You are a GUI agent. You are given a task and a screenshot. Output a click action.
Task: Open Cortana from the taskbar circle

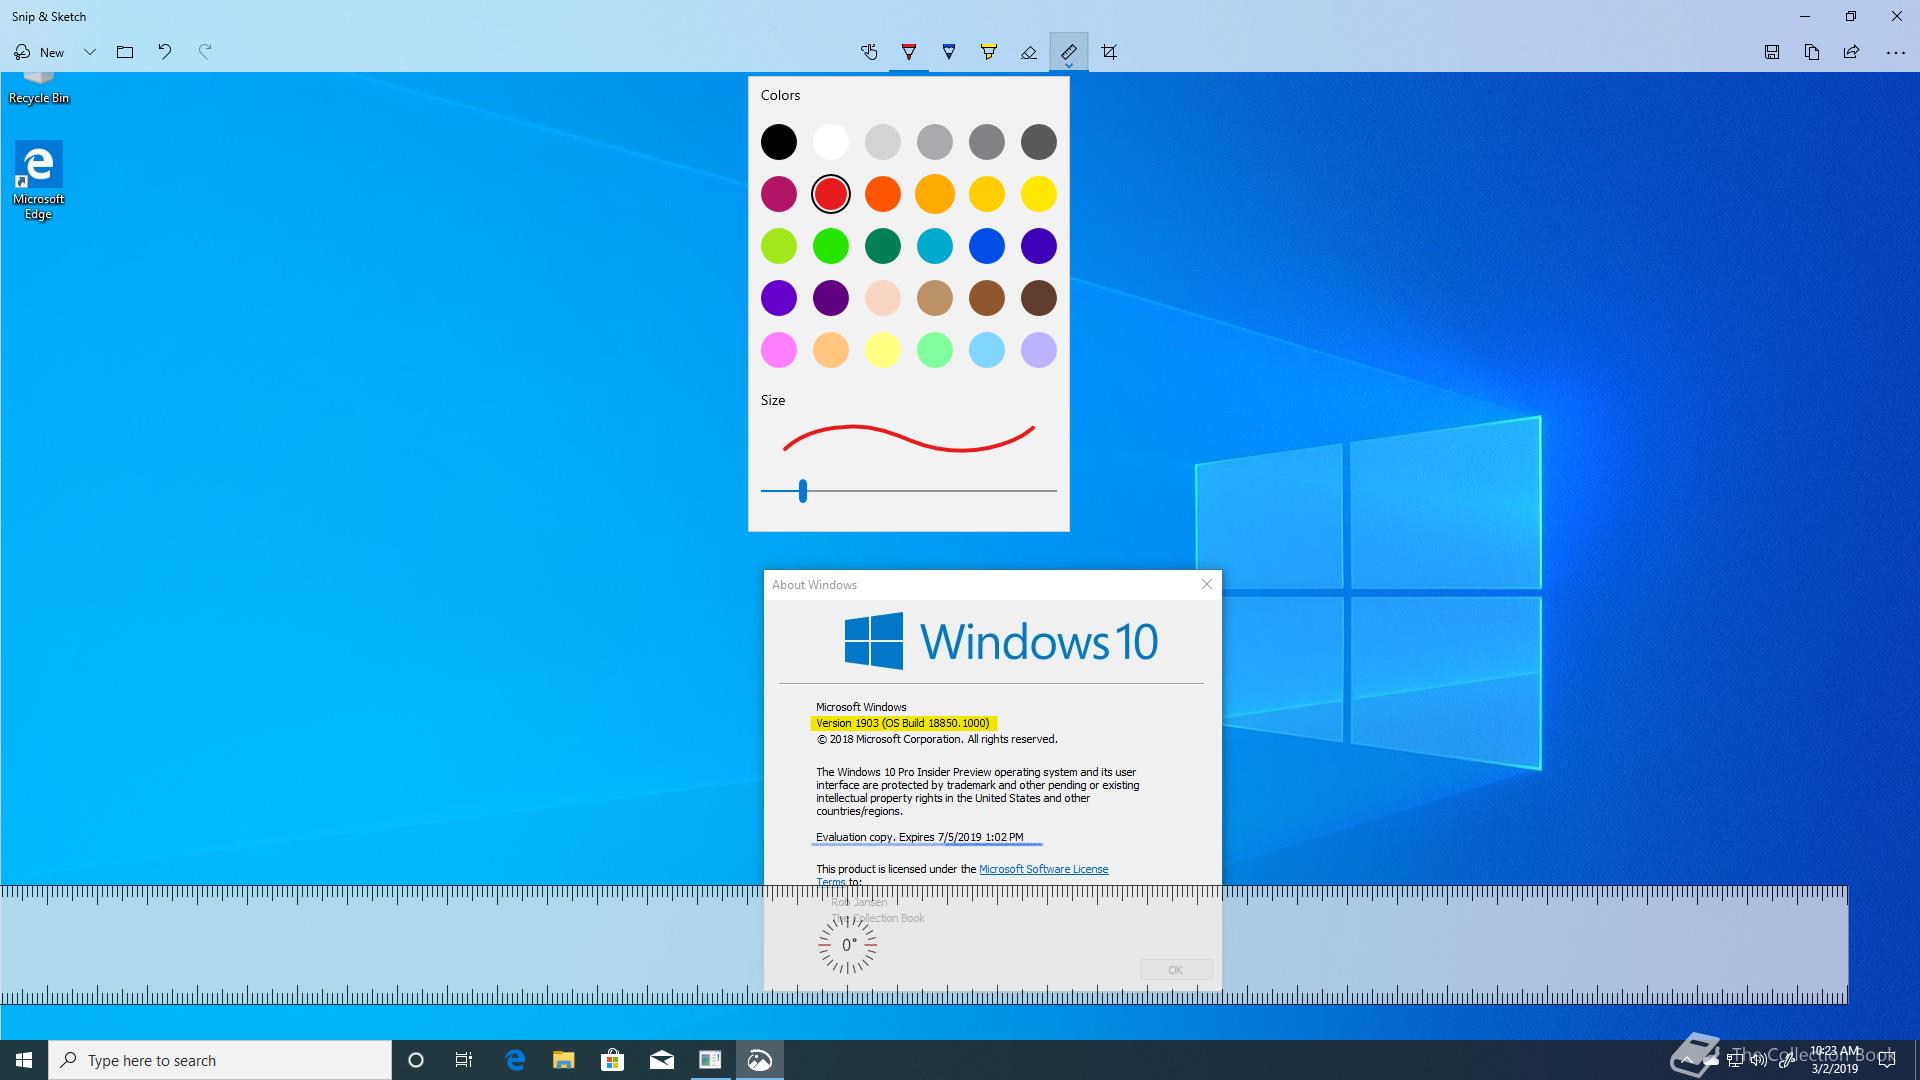point(416,1060)
